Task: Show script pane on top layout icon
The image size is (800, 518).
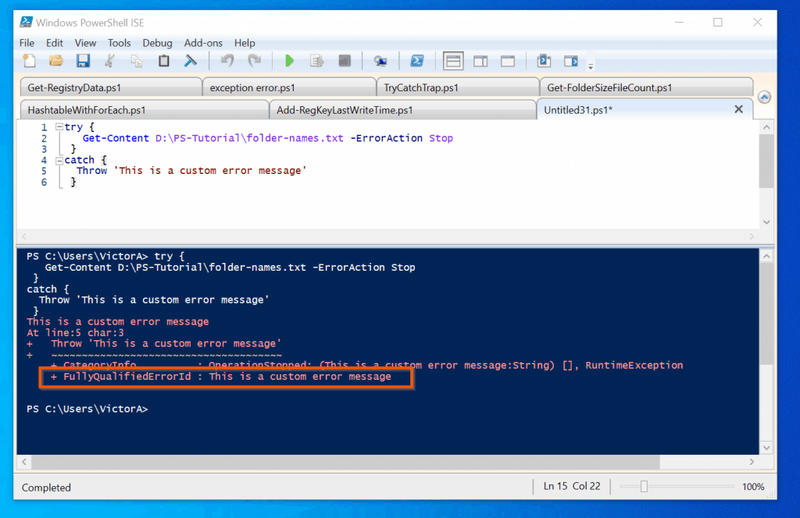Action: click(x=453, y=61)
